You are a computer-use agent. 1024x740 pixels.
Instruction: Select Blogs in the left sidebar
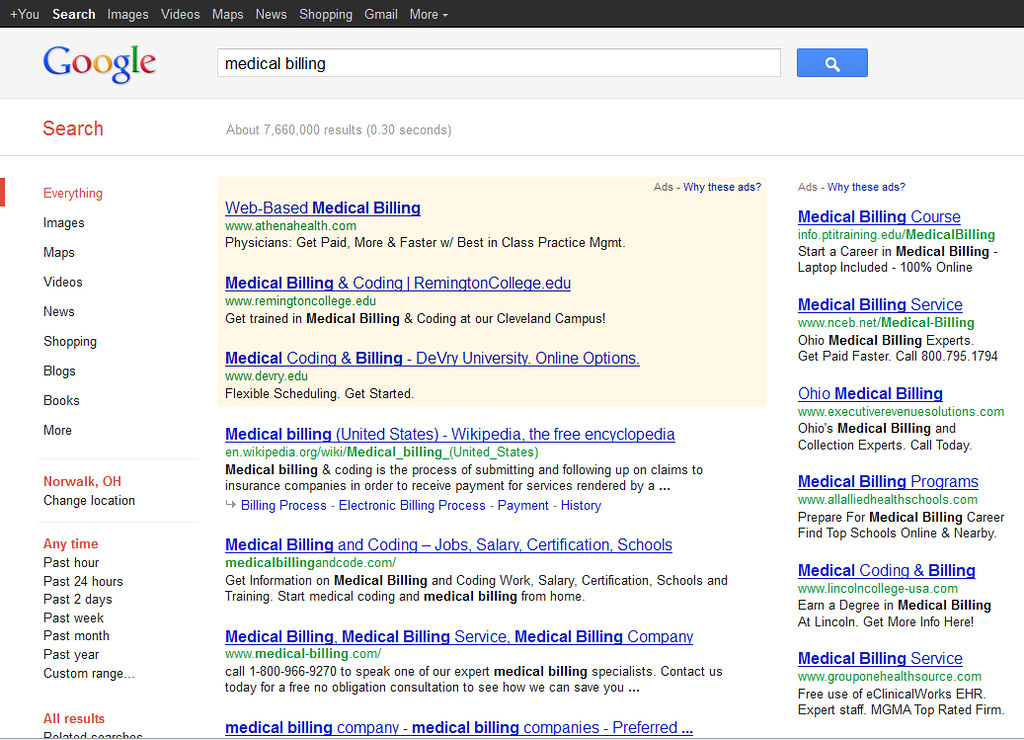[x=59, y=371]
